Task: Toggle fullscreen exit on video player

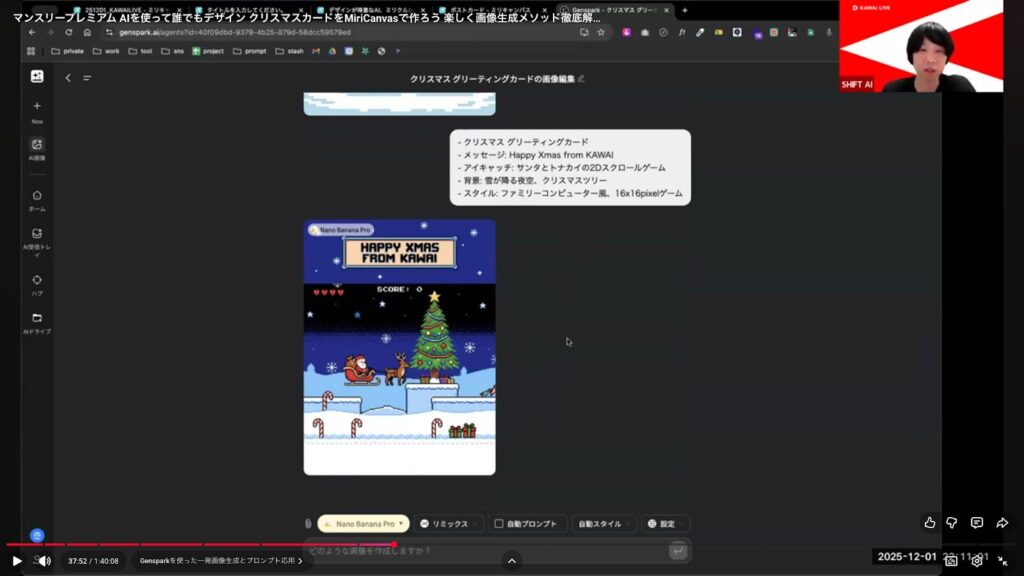Action: pos(1002,561)
